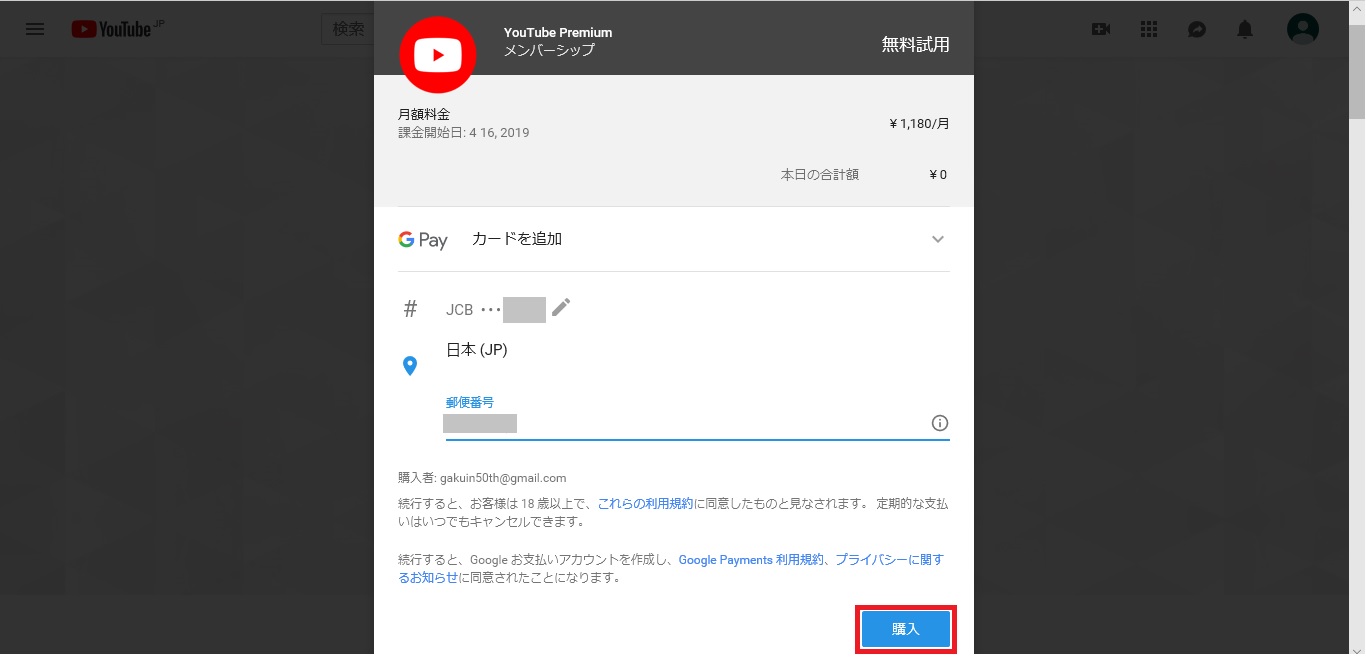The height and width of the screenshot is (665, 1366).
Task: Expand the G Pay カードを追加 section
Action: [x=516, y=239]
